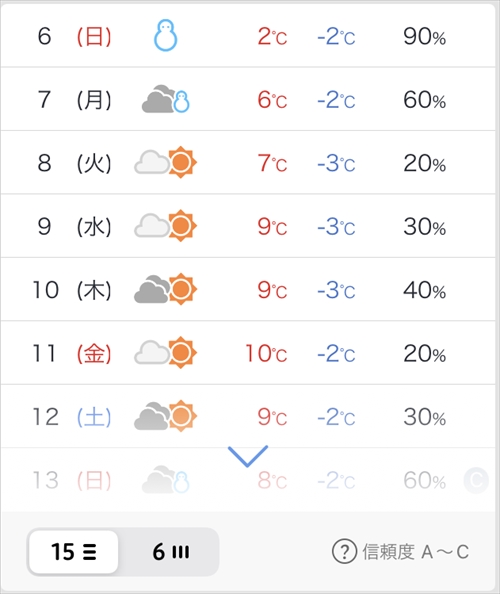Expand more days with the blue chevron

(248, 456)
